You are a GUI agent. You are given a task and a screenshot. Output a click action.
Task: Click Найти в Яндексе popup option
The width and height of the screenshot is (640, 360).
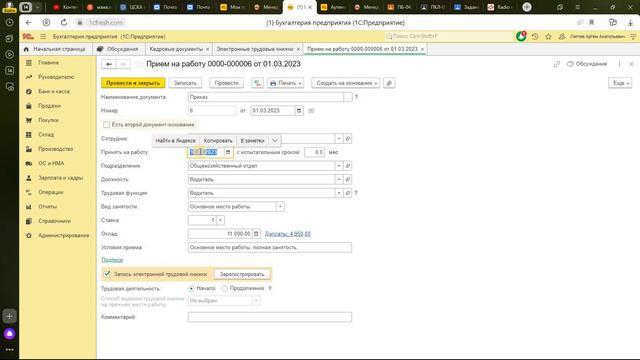[176, 140]
